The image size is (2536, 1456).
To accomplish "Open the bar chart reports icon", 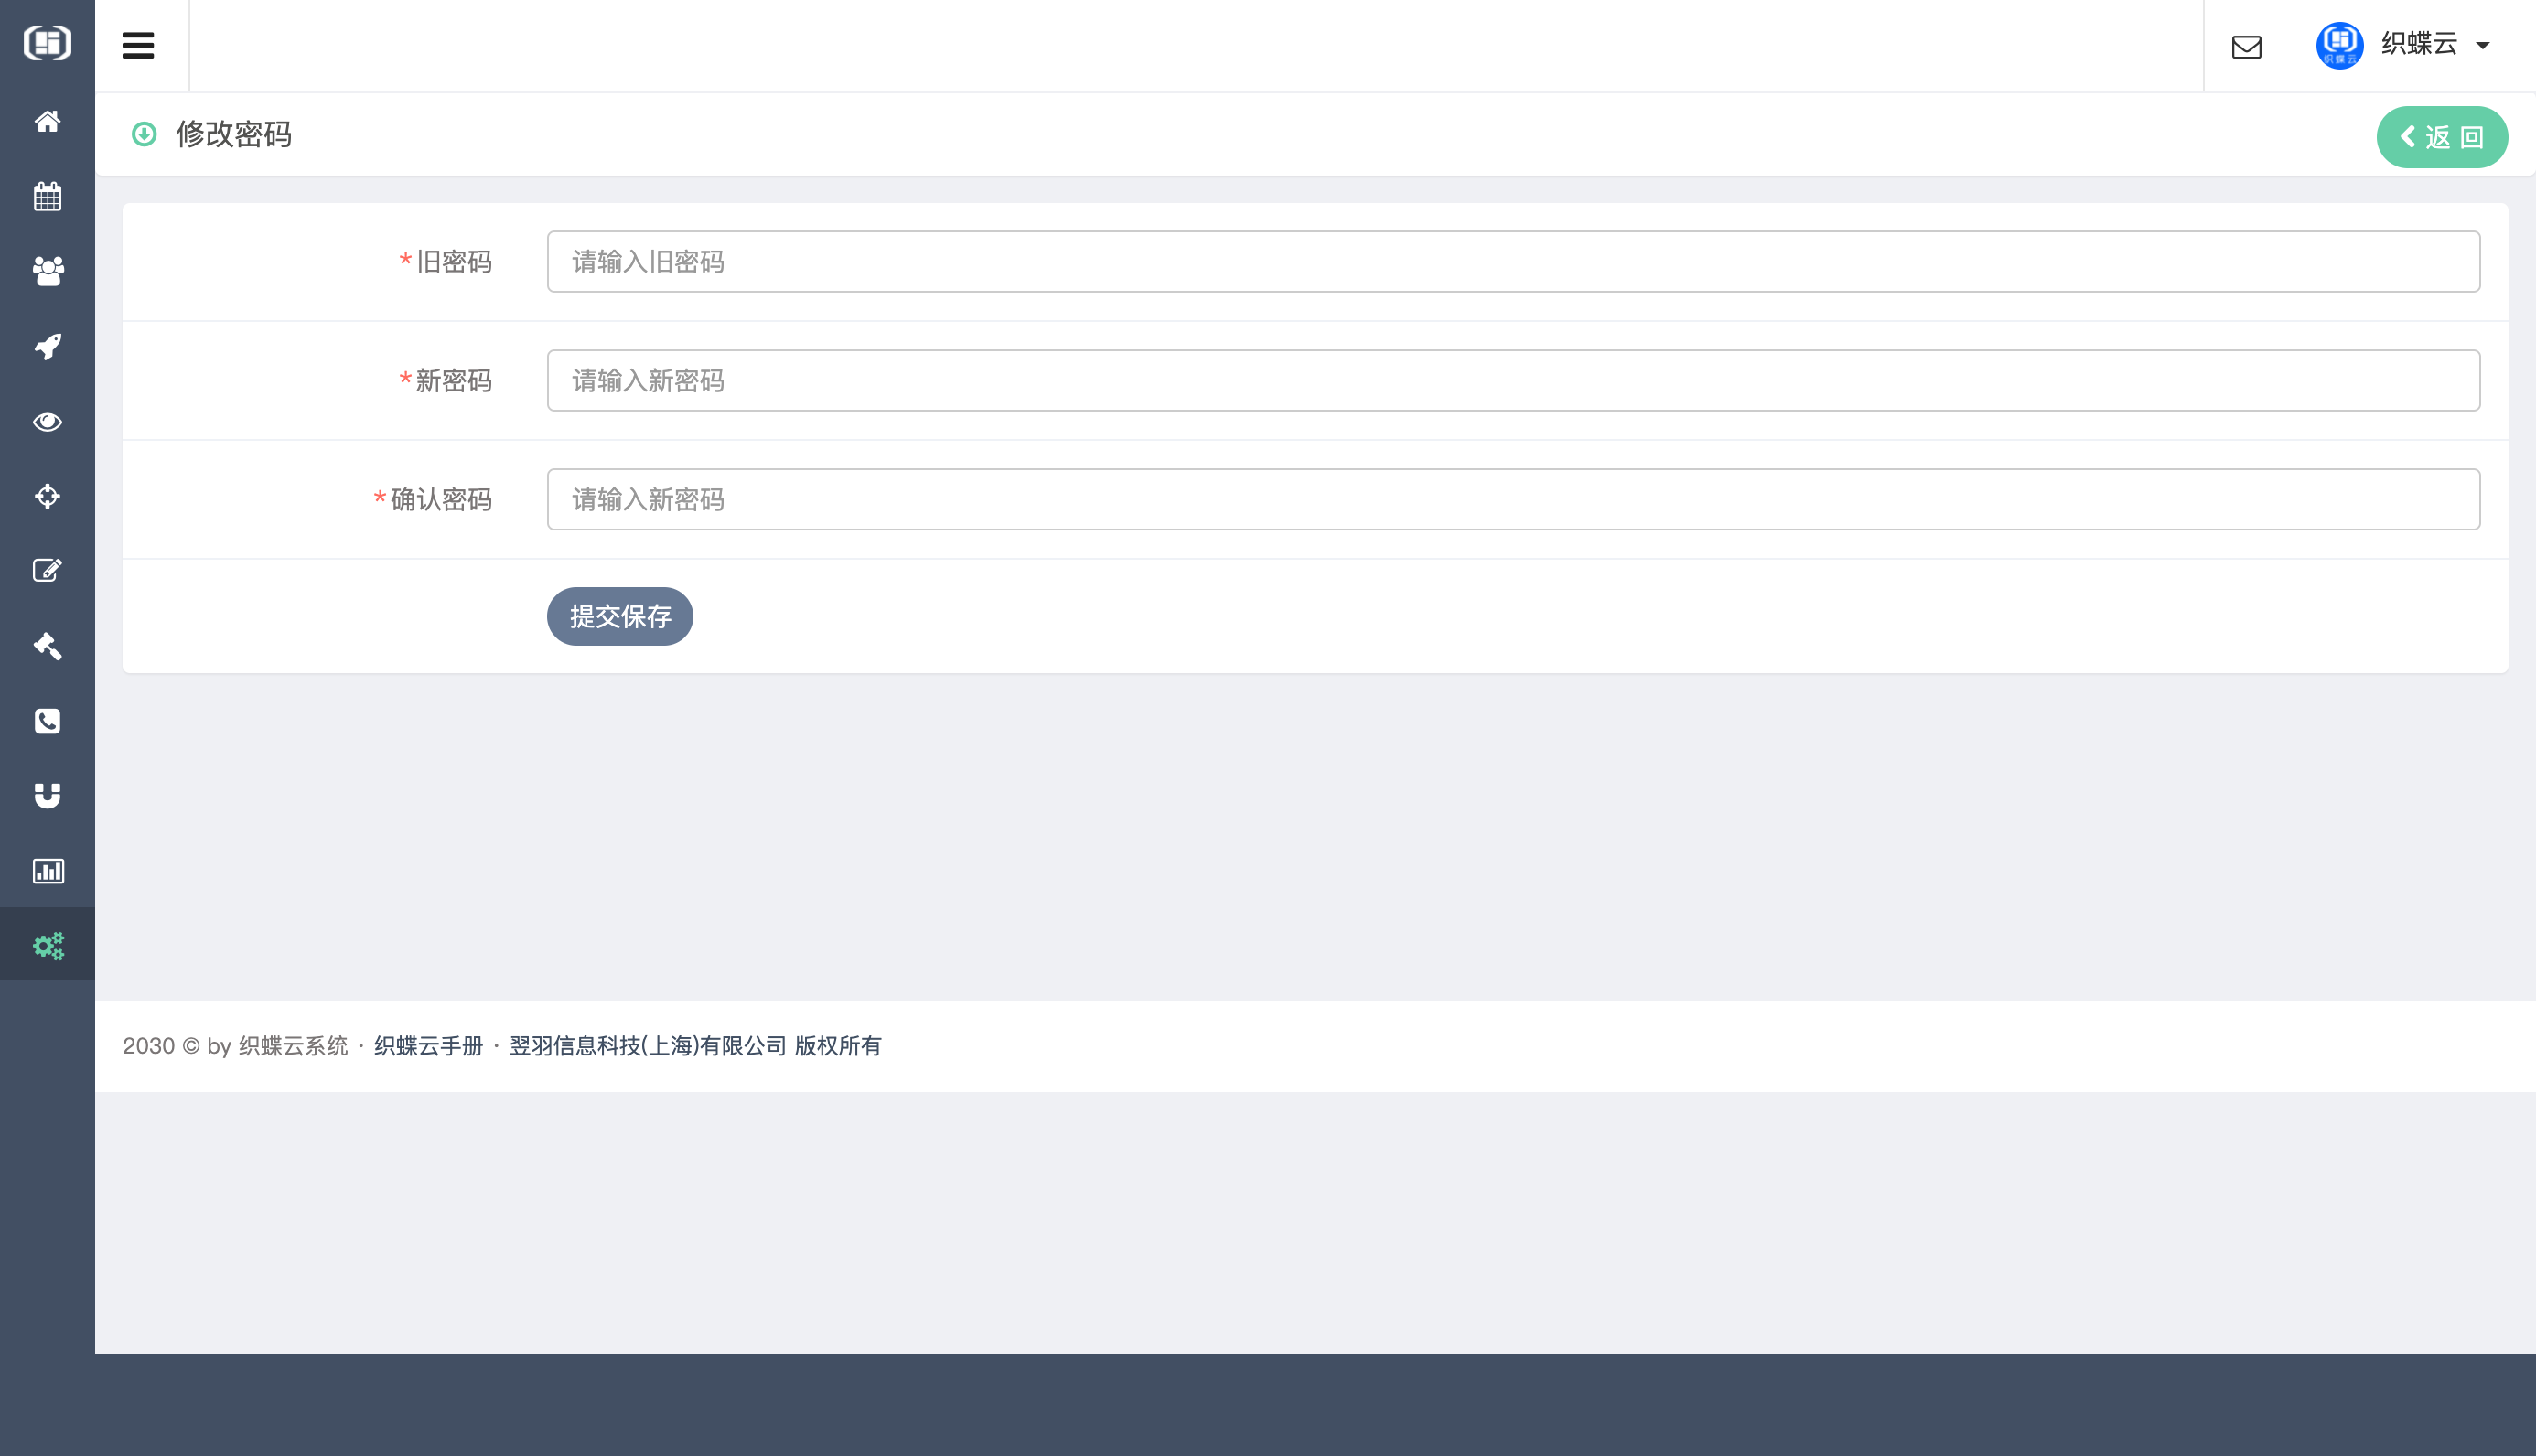I will (47, 871).
